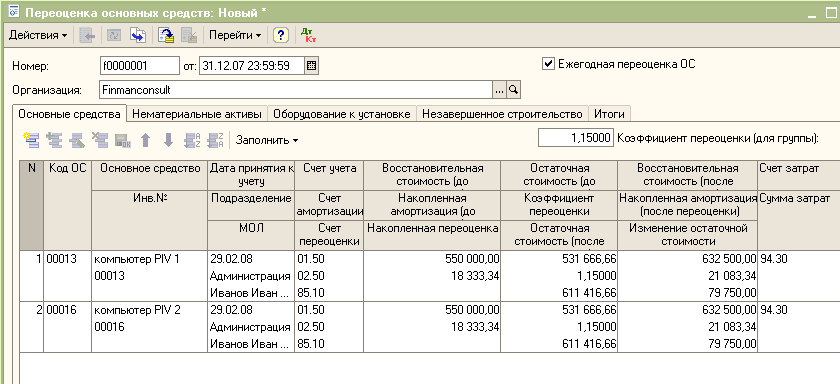Click row 2 Иванов Иван cell

pos(251,343)
